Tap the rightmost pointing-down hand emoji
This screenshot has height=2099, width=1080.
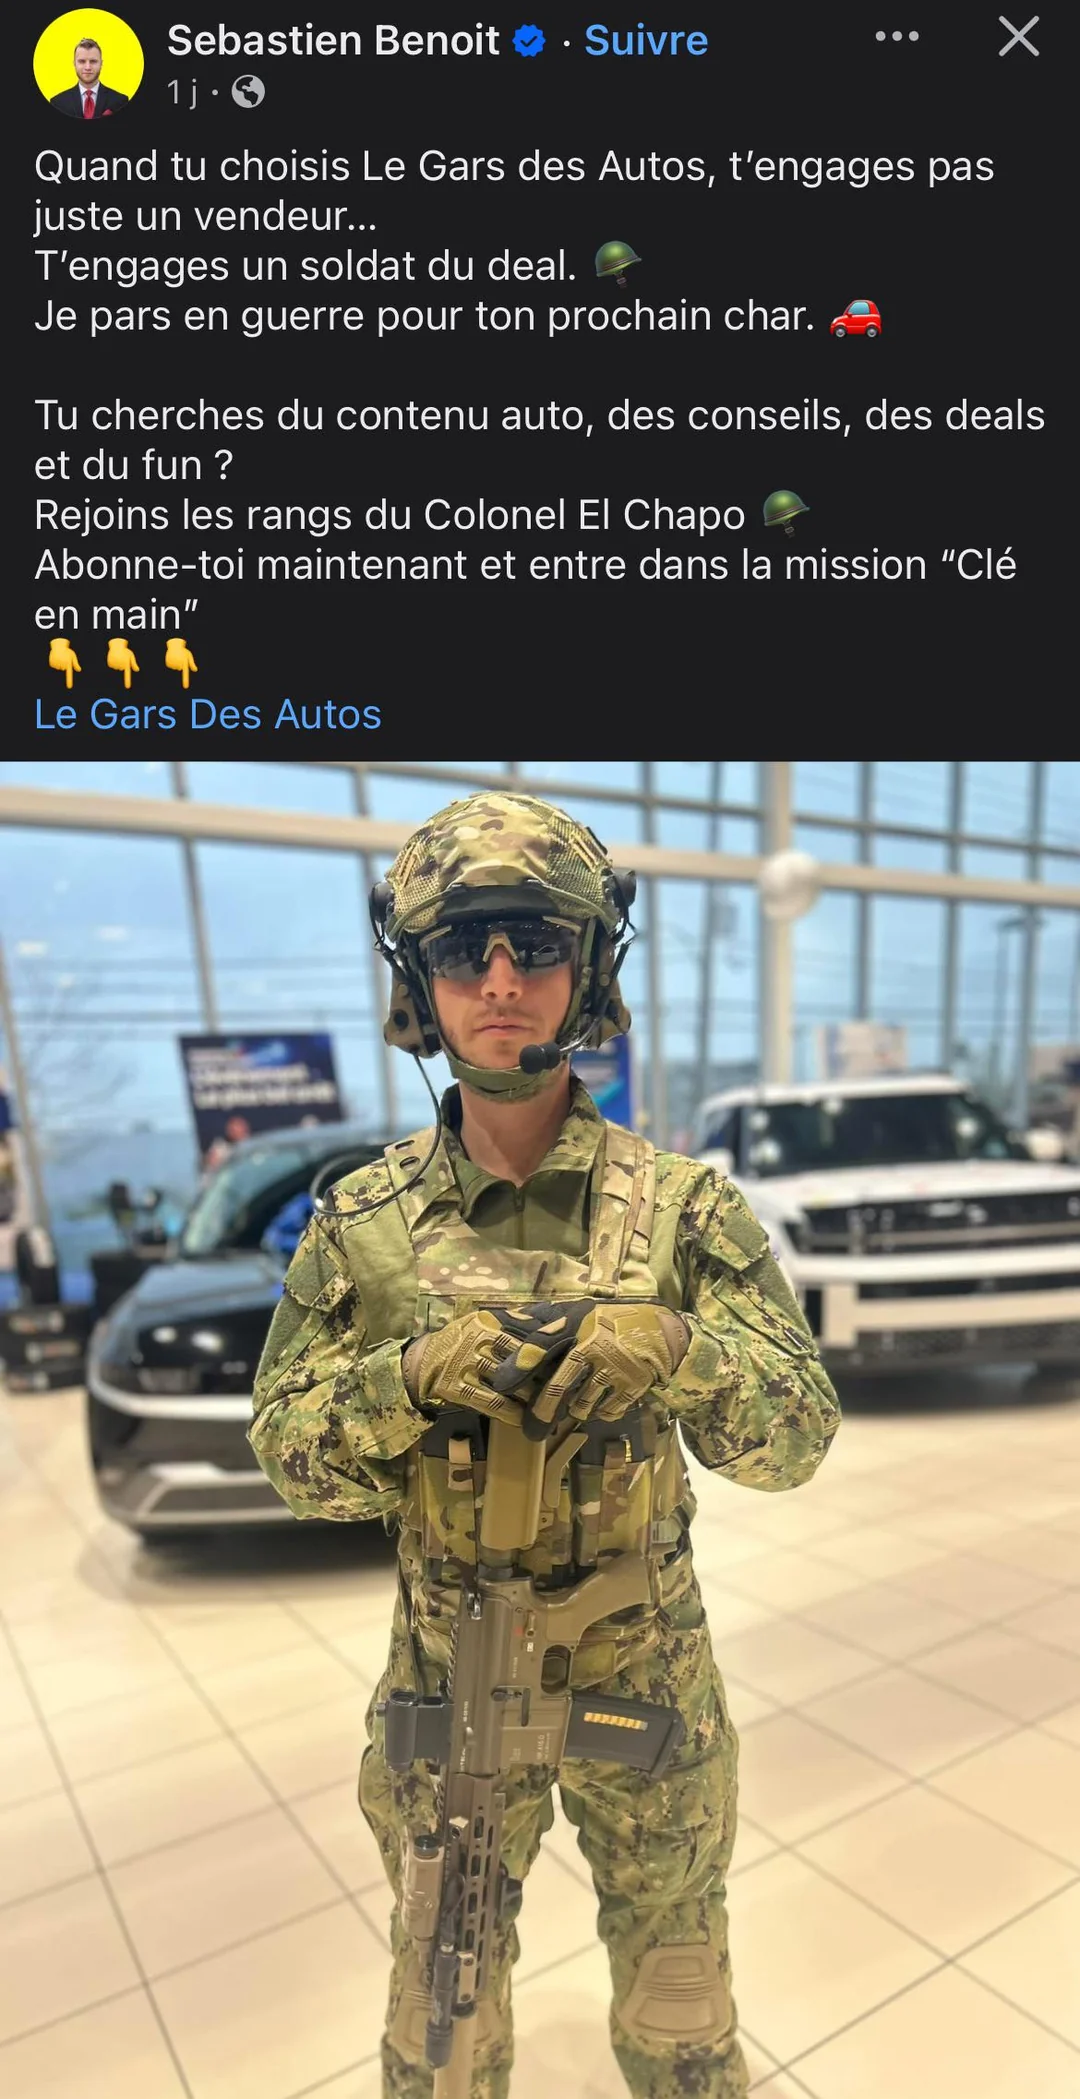[x=181, y=663]
